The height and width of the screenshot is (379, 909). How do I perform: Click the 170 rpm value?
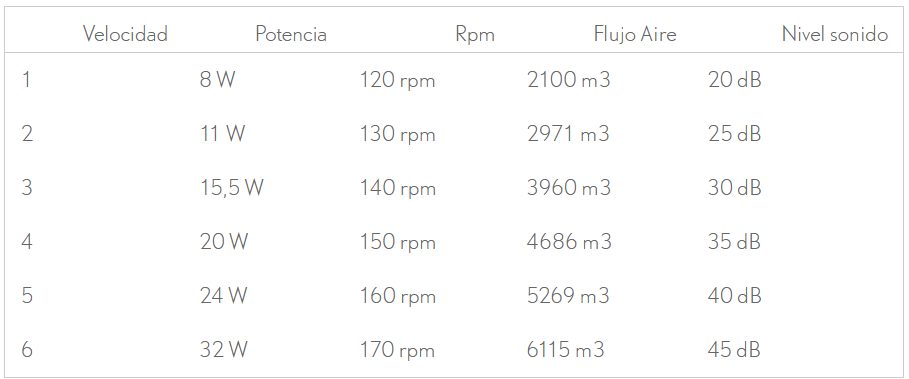(x=398, y=351)
